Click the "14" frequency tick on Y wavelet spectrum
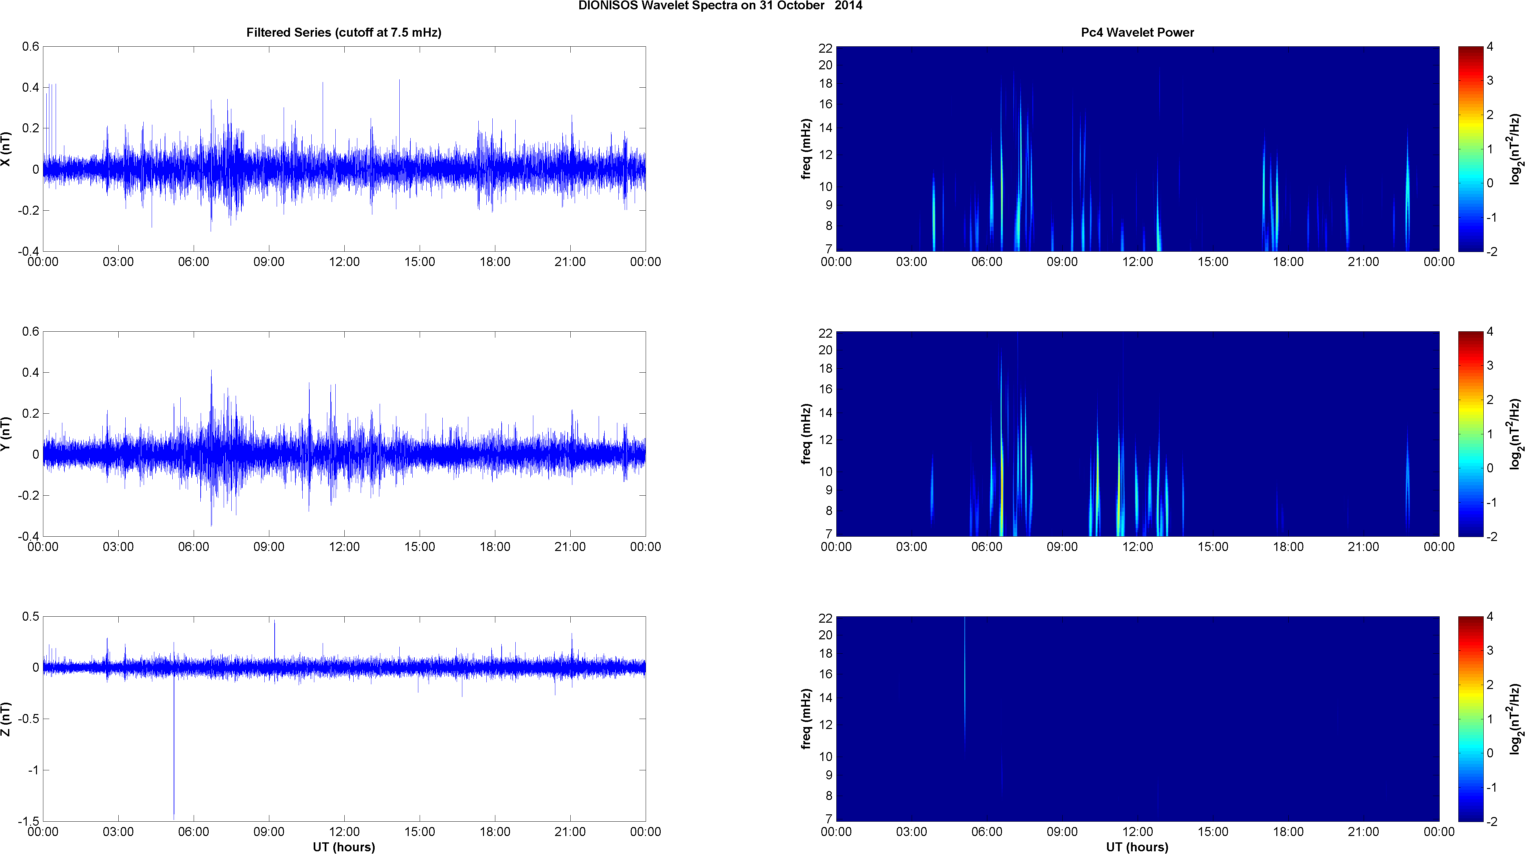Viewport: 1525px width, 854px height. coord(825,413)
